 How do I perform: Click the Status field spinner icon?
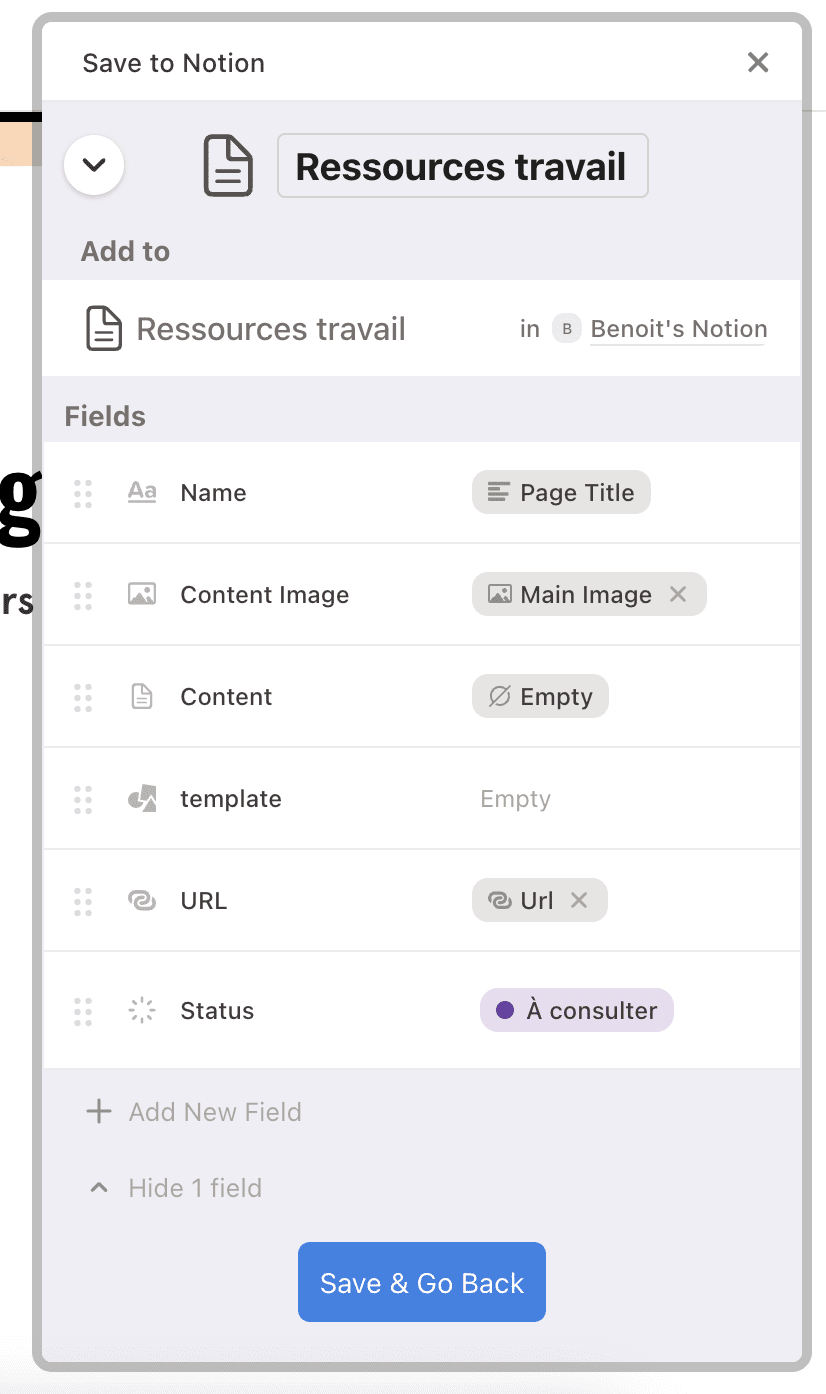pos(142,1010)
